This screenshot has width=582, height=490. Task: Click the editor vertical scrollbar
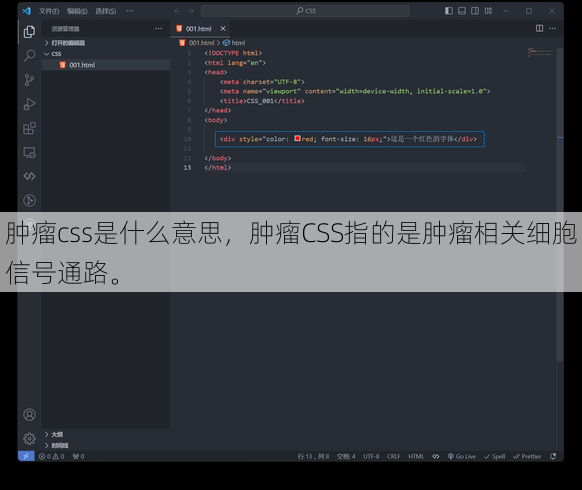pyautogui.click(x=560, y=204)
